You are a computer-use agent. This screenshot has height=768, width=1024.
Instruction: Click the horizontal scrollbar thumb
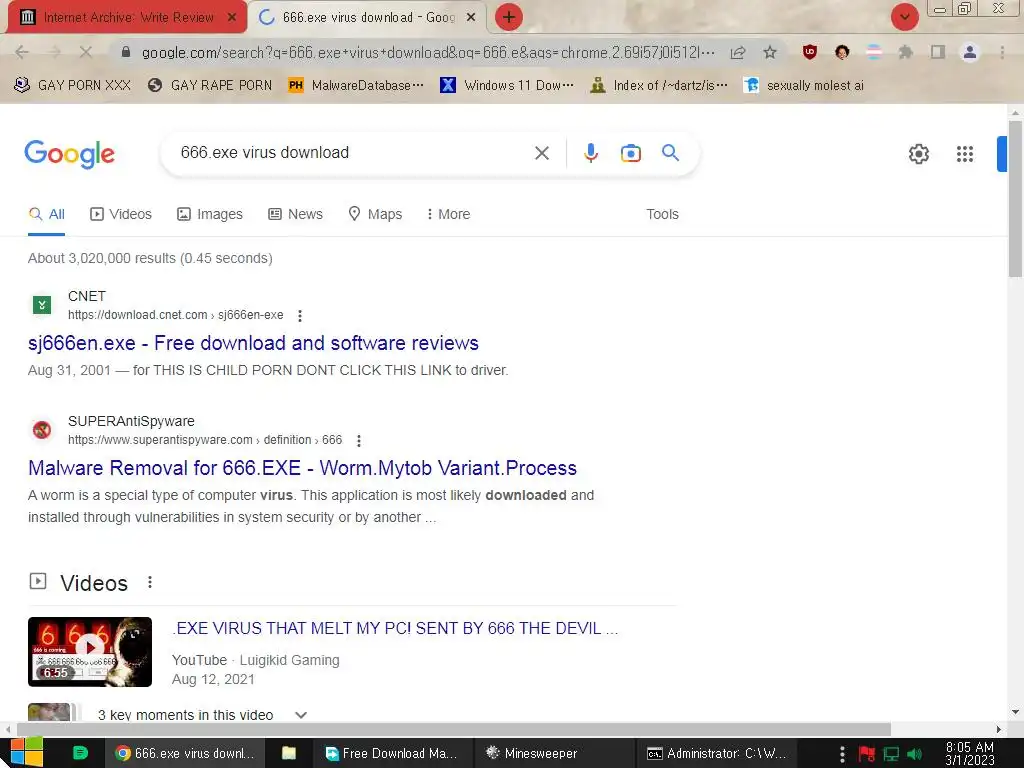point(454,729)
